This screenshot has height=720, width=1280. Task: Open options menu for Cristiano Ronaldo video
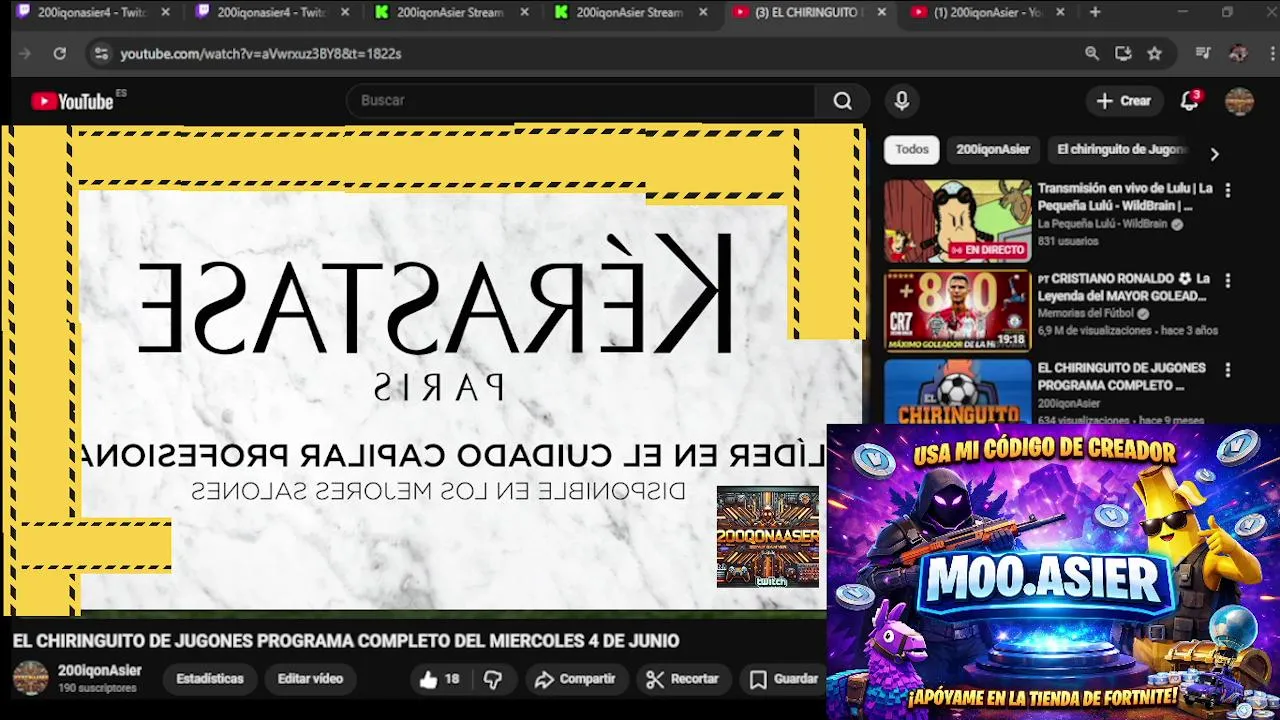(1228, 281)
